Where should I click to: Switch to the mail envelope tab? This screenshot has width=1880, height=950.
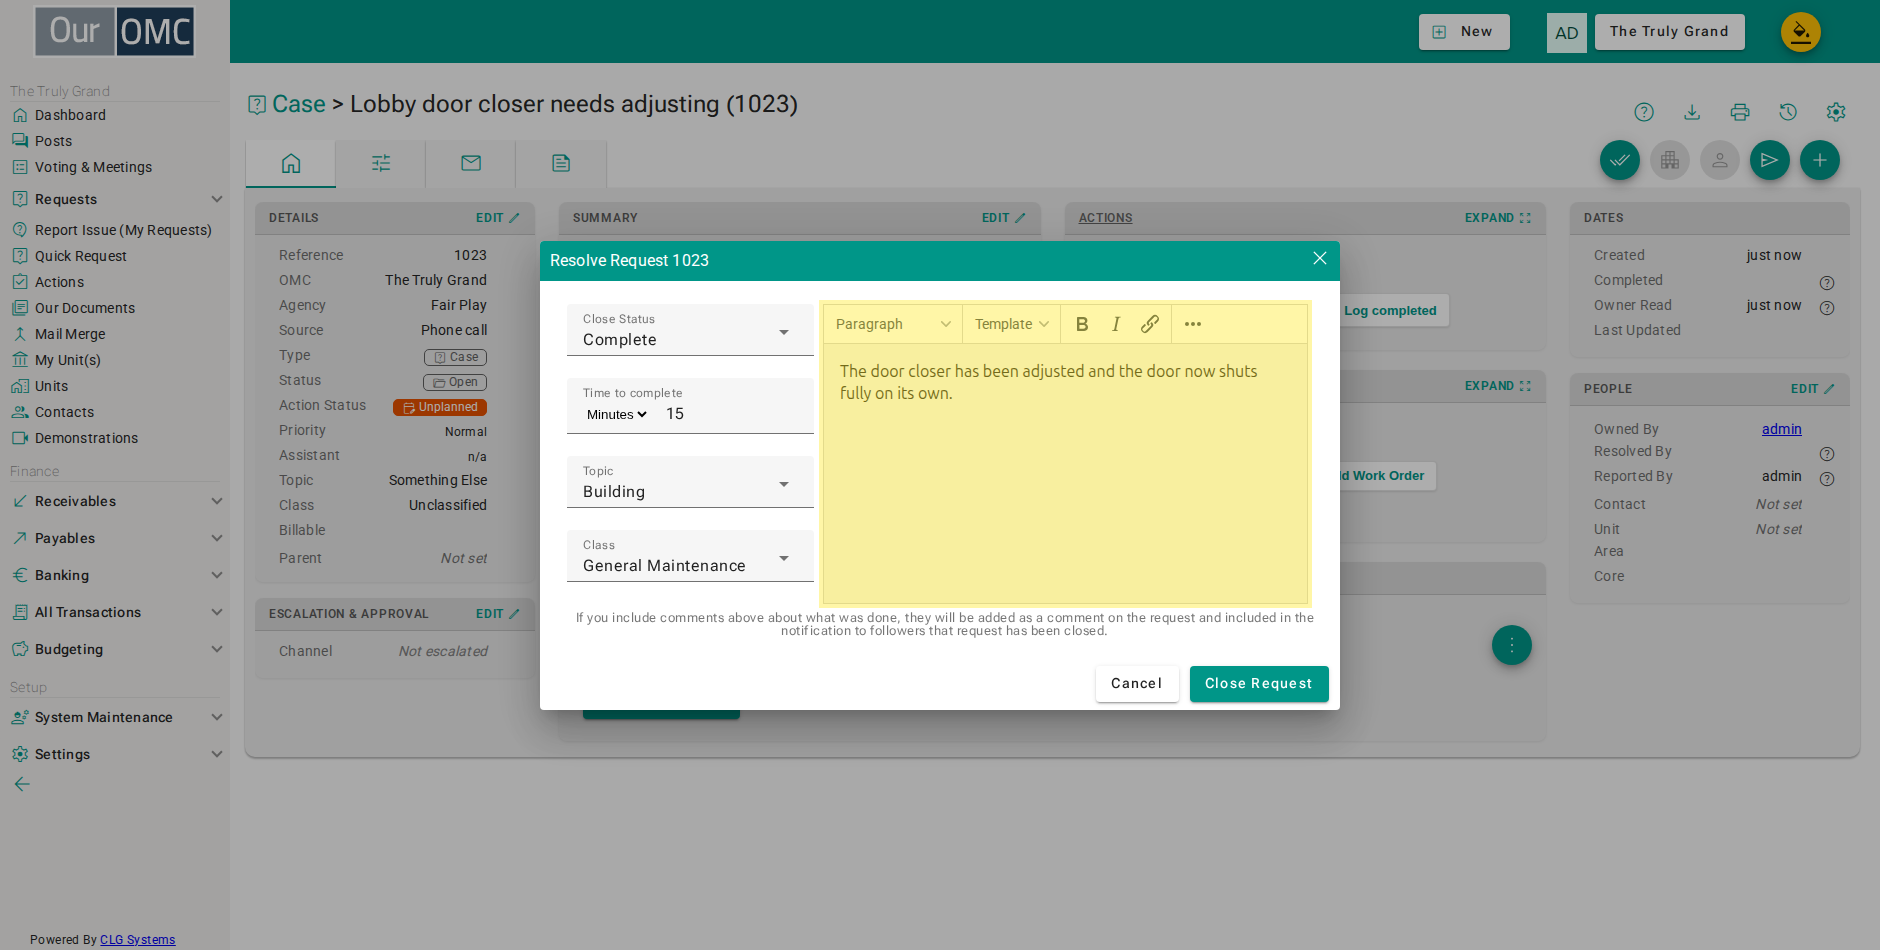pyautogui.click(x=471, y=163)
